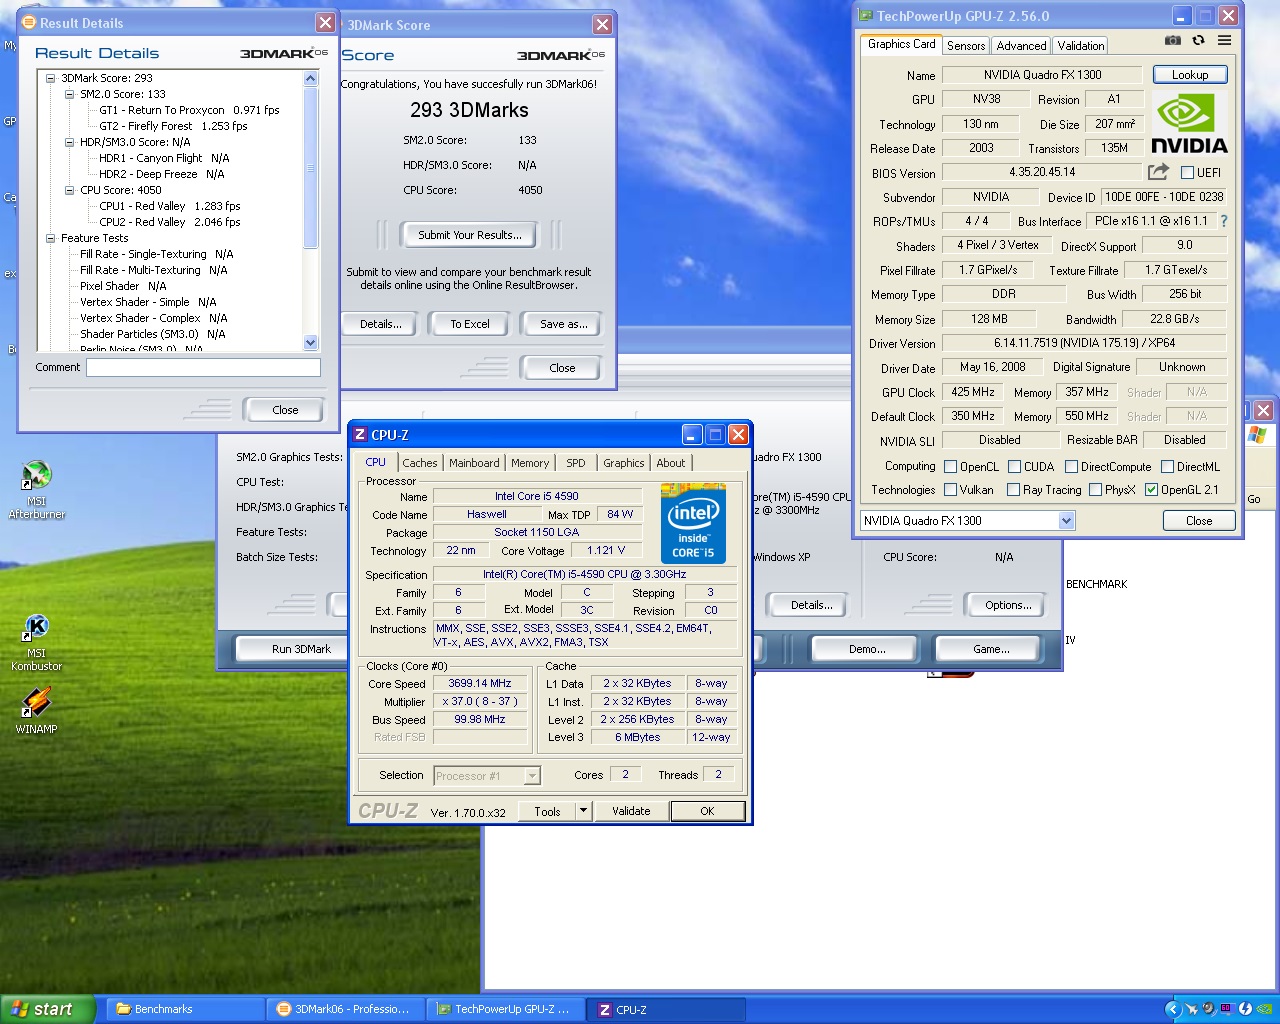Collapse the Feature Tests tree node
Image resolution: width=1280 pixels, height=1024 pixels.
(x=51, y=238)
